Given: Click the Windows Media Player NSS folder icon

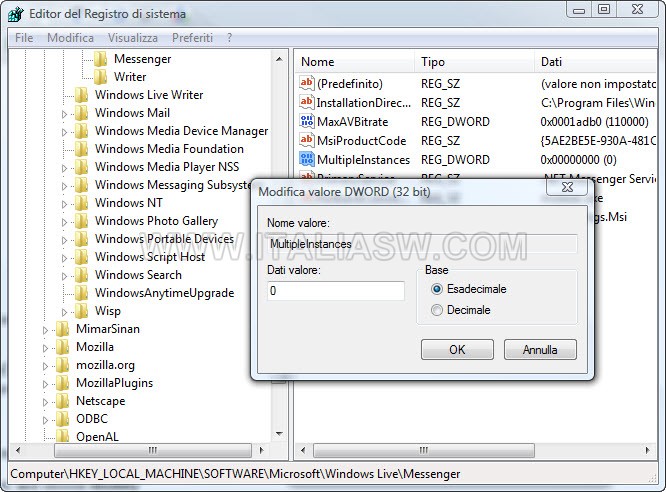Looking at the screenshot, I should (81, 167).
